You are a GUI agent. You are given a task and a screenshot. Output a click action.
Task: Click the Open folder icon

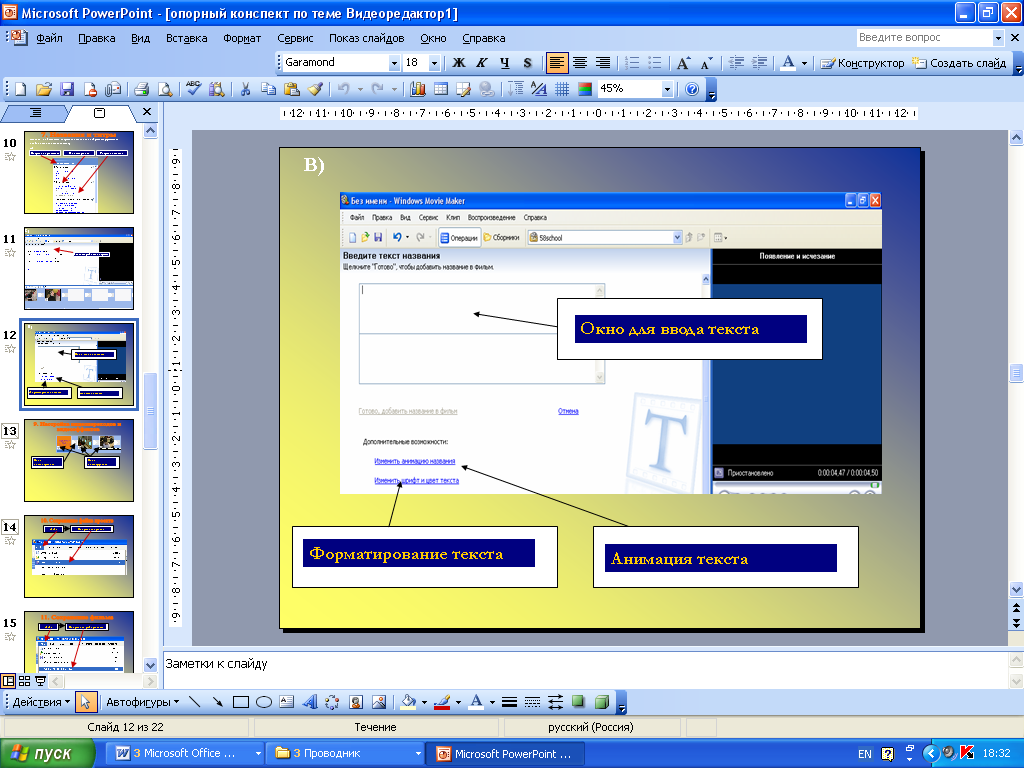(44, 89)
